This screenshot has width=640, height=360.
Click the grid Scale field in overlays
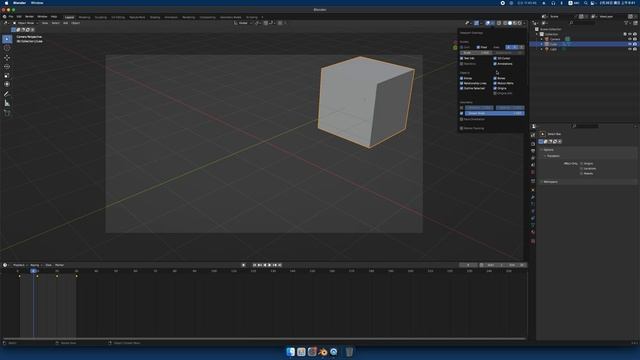click(x=476, y=53)
